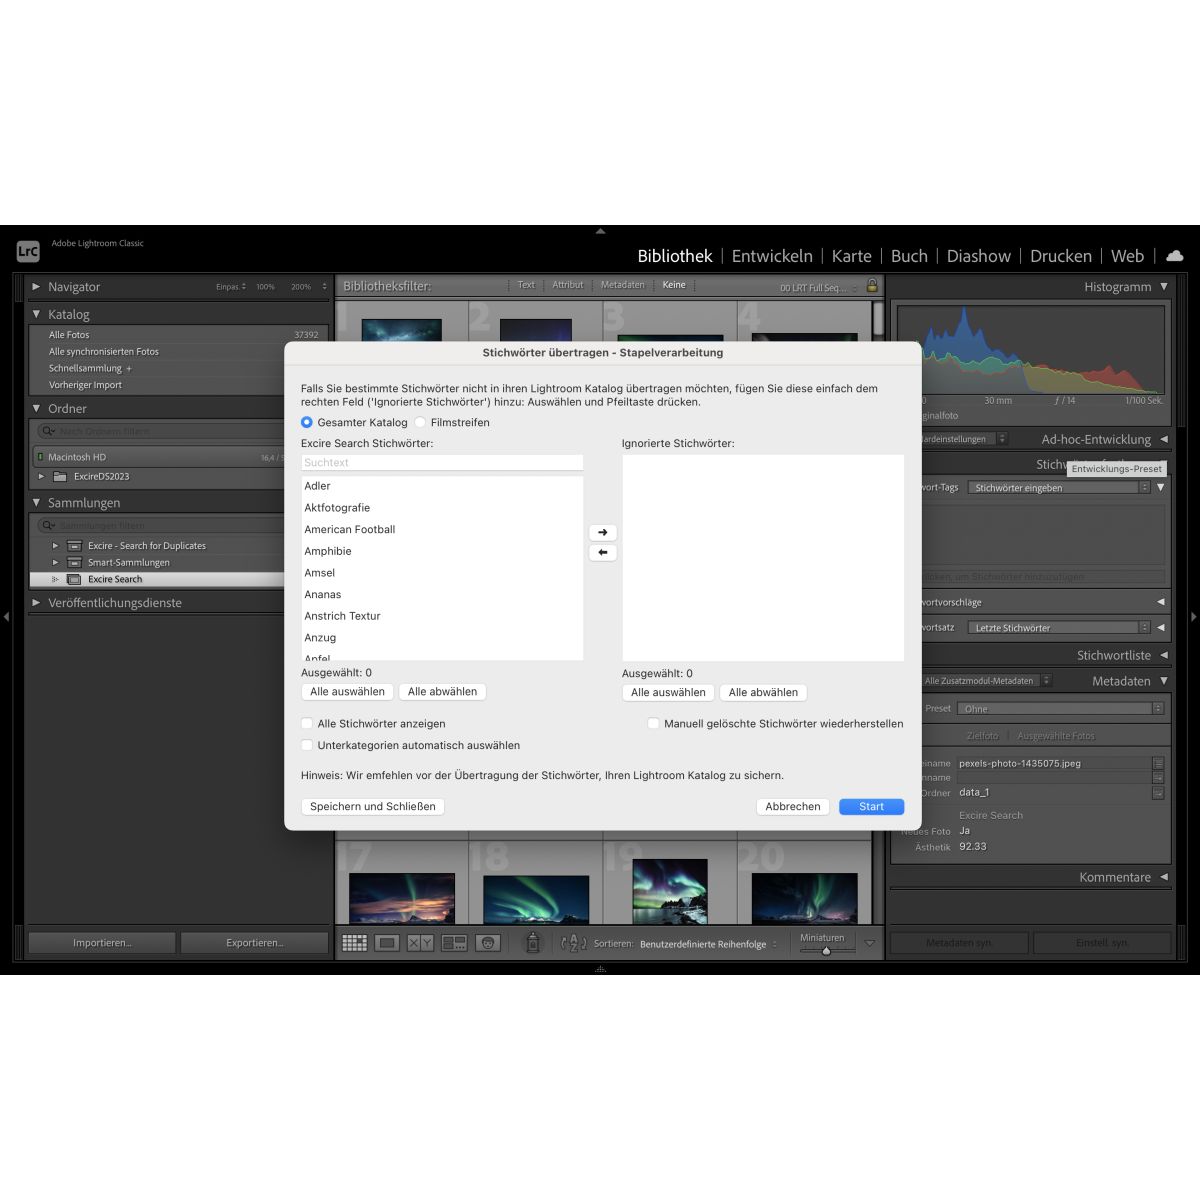
Task: Select the Gesamter Katalog radio button
Action: pyautogui.click(x=307, y=423)
